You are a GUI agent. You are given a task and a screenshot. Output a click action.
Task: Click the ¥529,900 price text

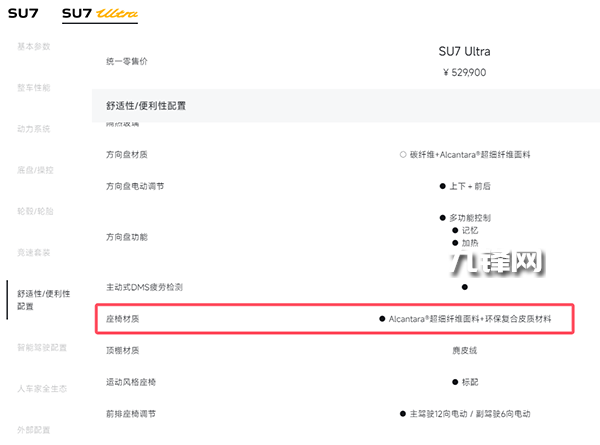coord(464,72)
